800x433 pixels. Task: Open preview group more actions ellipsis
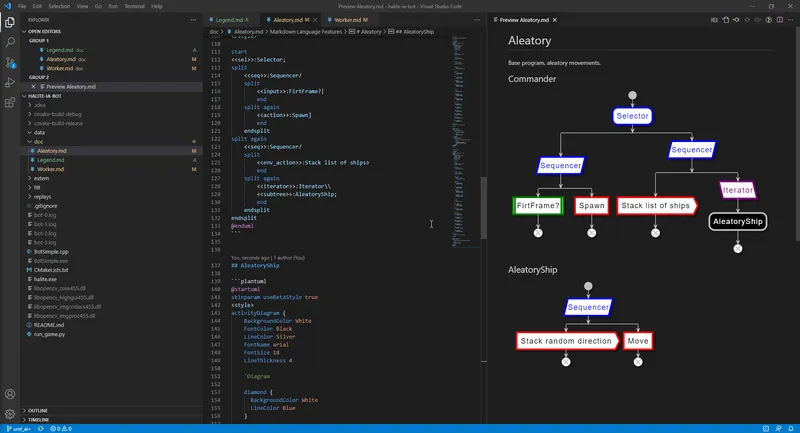tap(790, 20)
